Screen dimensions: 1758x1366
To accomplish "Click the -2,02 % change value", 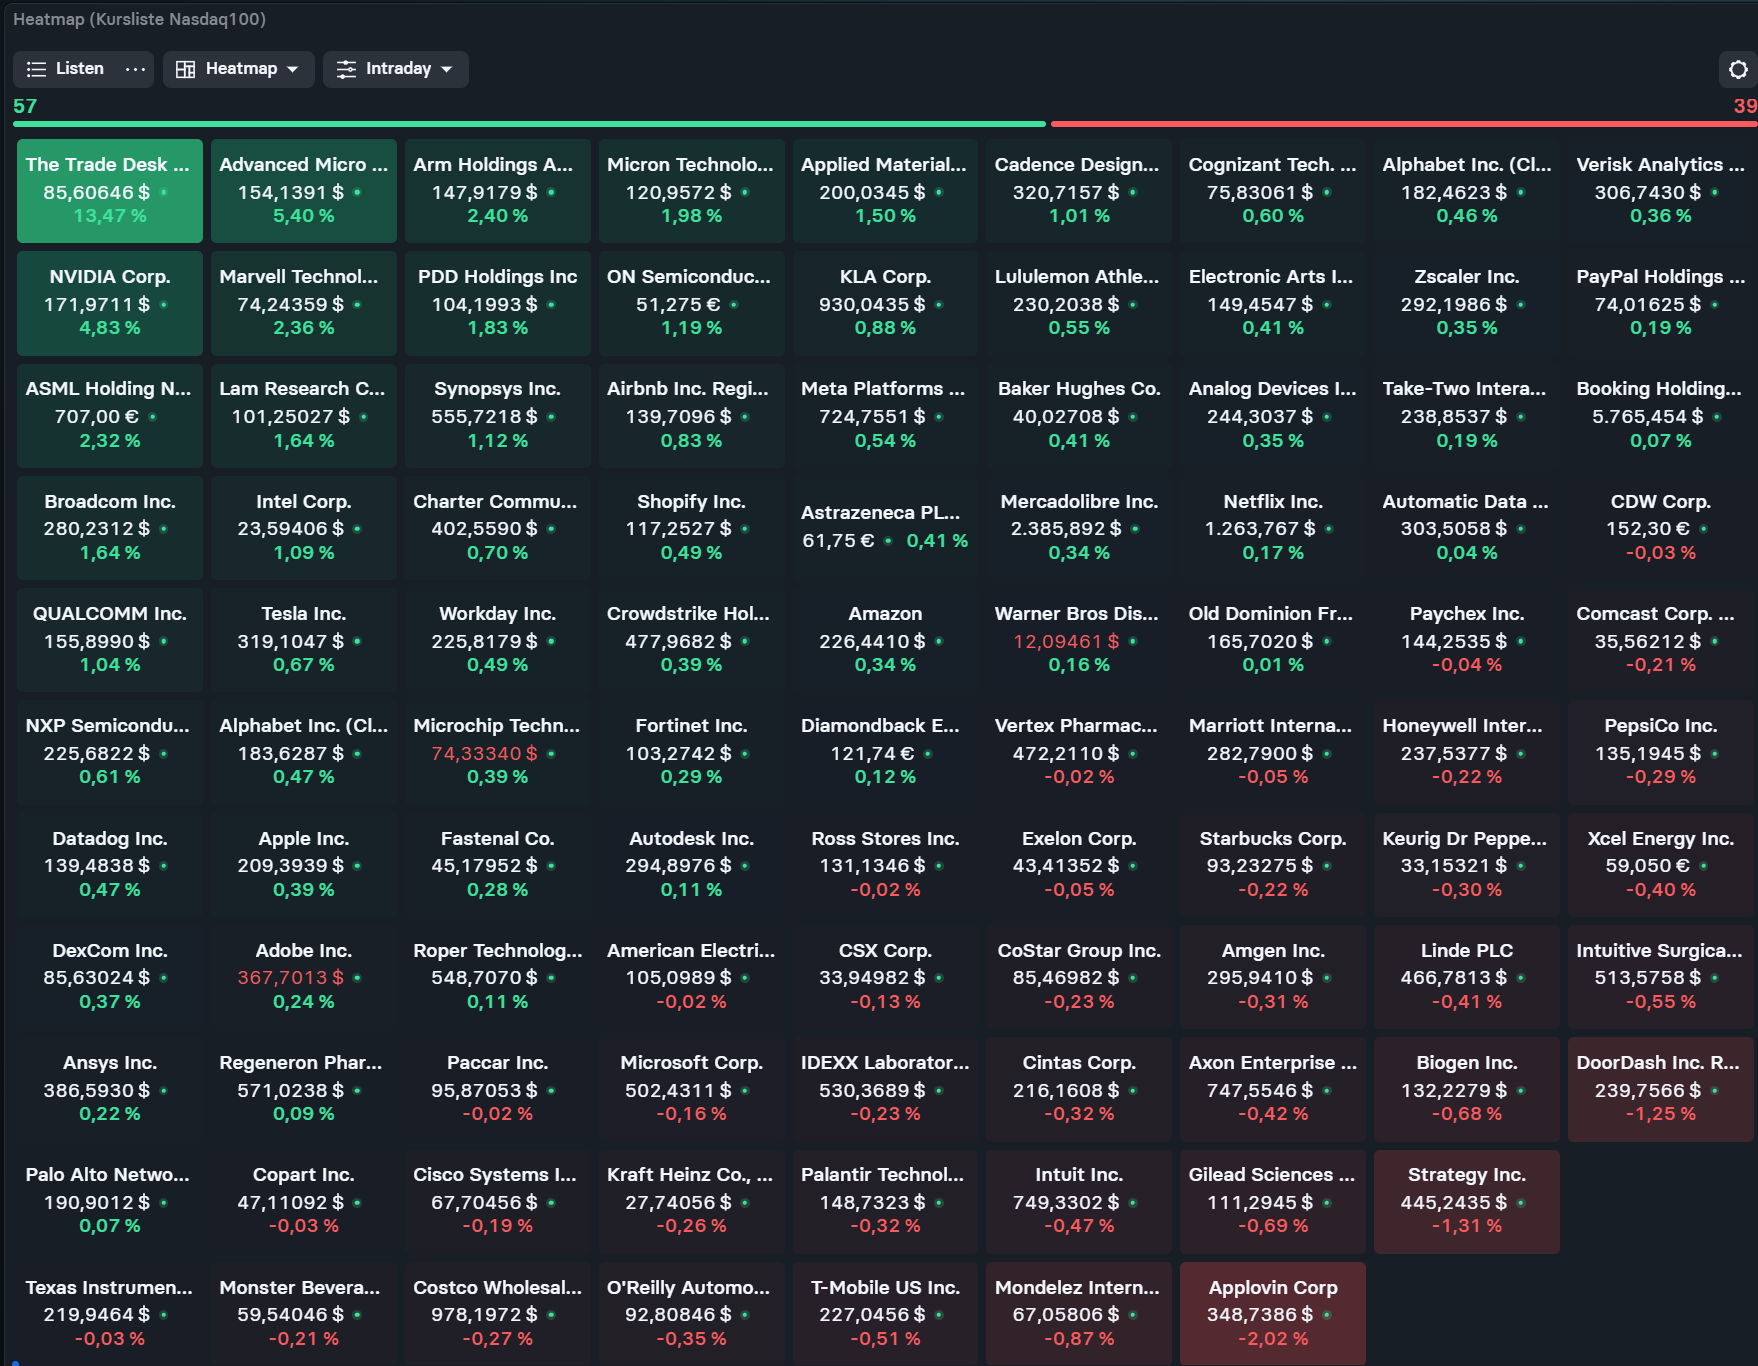I will (x=1273, y=1338).
